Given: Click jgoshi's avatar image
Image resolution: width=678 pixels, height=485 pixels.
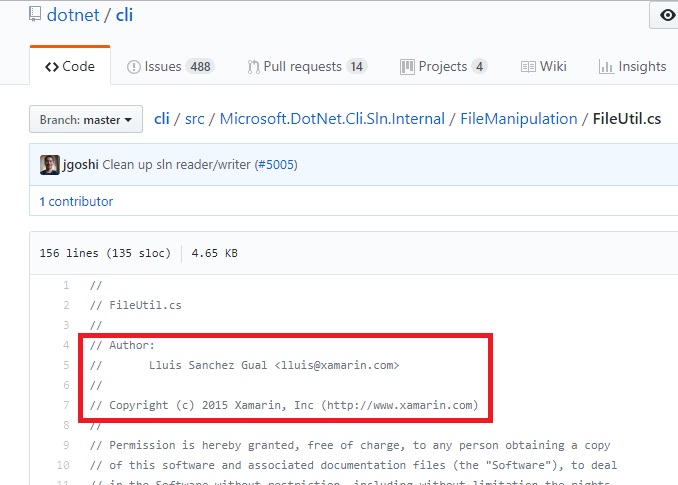Looking at the screenshot, I should coord(49,165).
